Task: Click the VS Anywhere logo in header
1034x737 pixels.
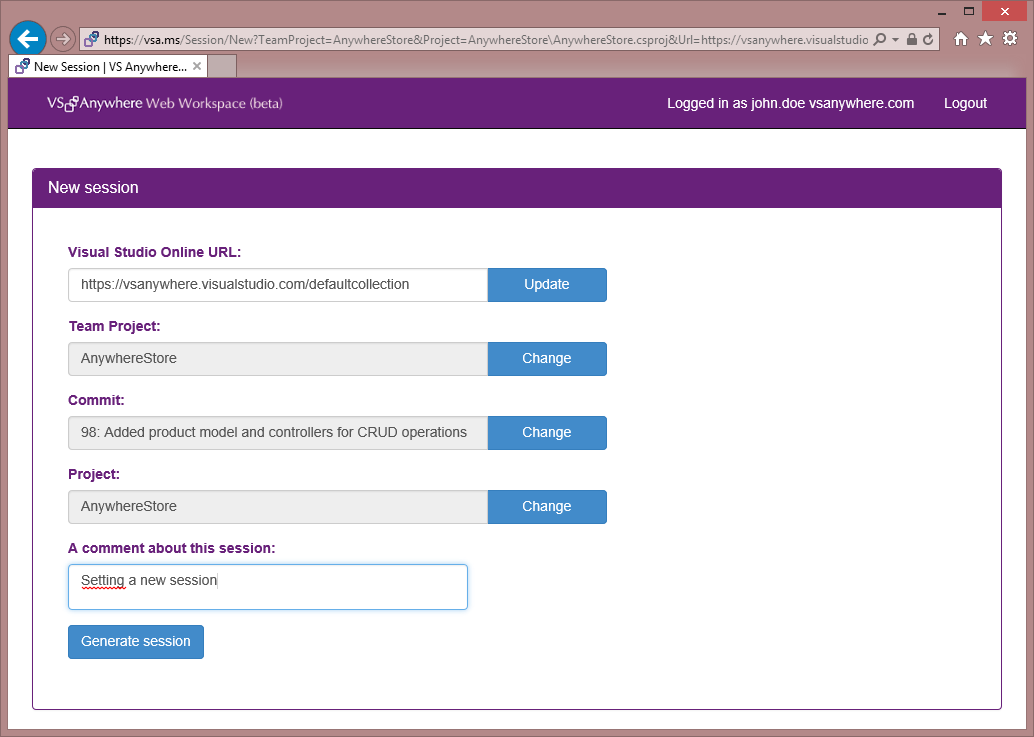Action: [x=164, y=103]
